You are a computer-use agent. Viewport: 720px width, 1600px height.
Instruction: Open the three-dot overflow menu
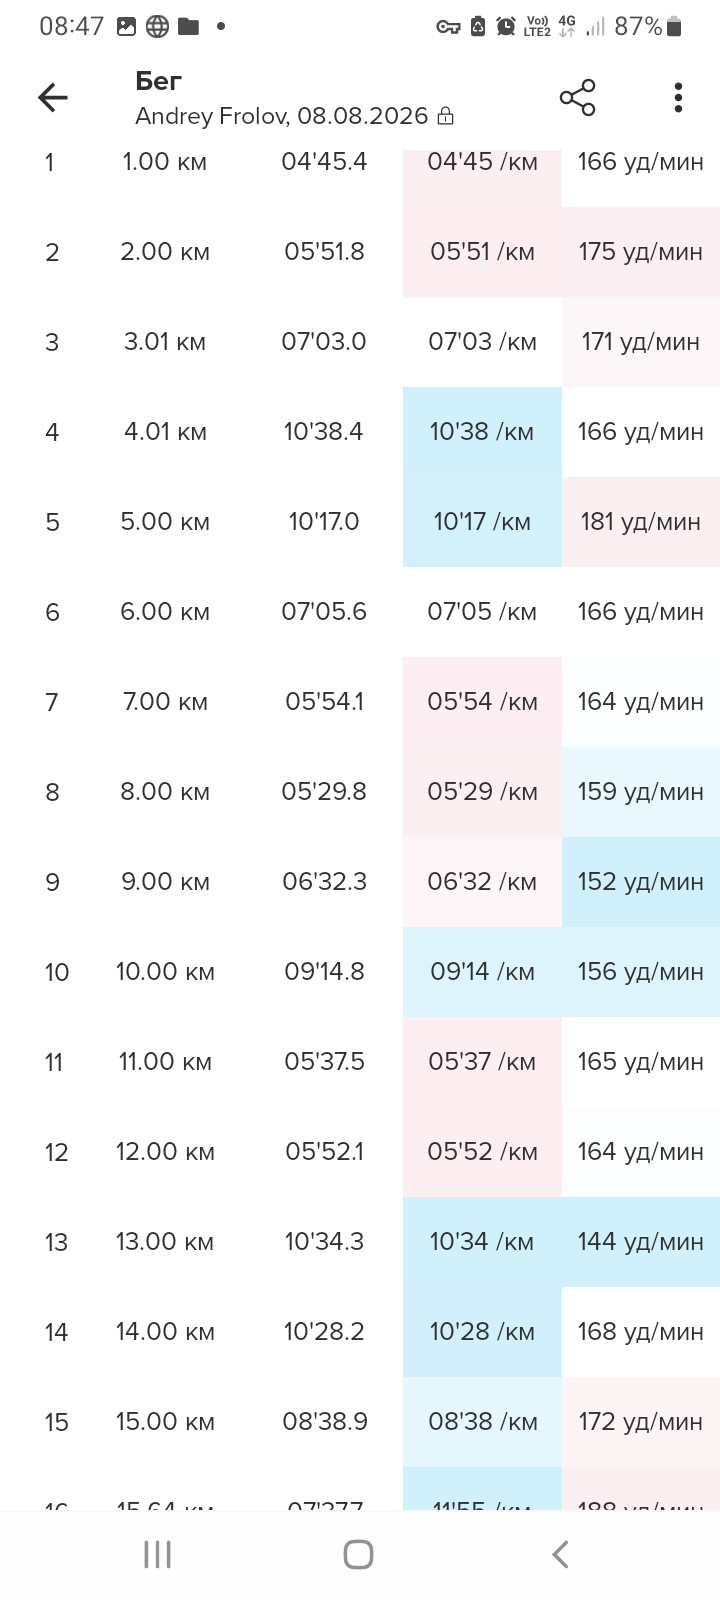pos(678,97)
